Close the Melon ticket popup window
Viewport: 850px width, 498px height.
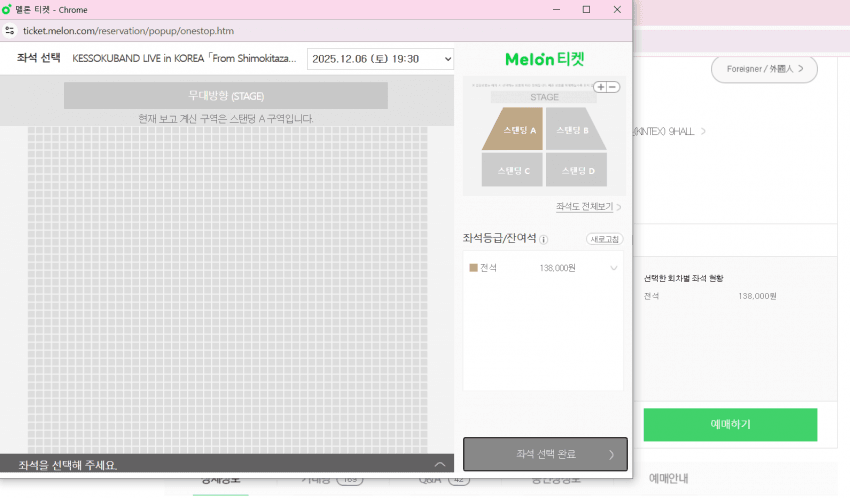(617, 9)
